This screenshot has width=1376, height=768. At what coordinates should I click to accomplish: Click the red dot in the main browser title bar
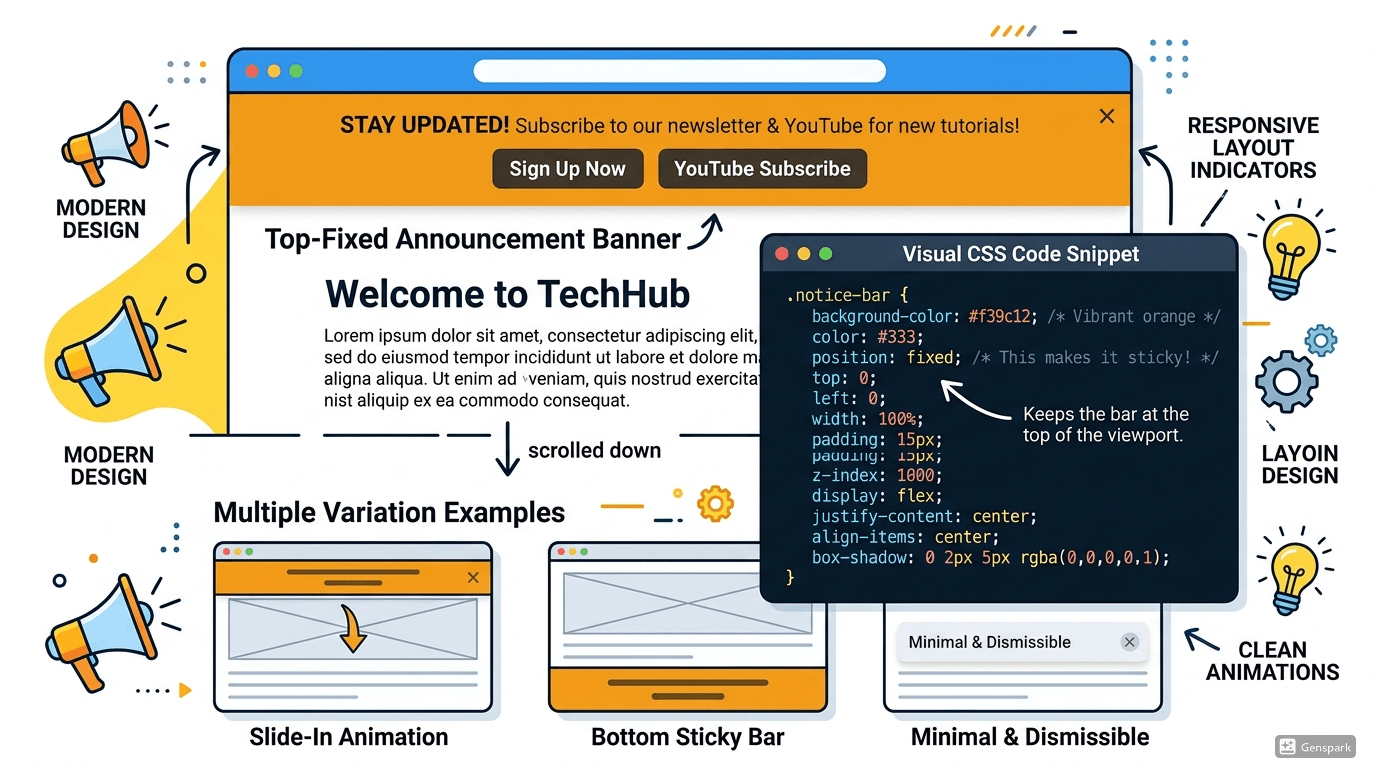click(251, 71)
